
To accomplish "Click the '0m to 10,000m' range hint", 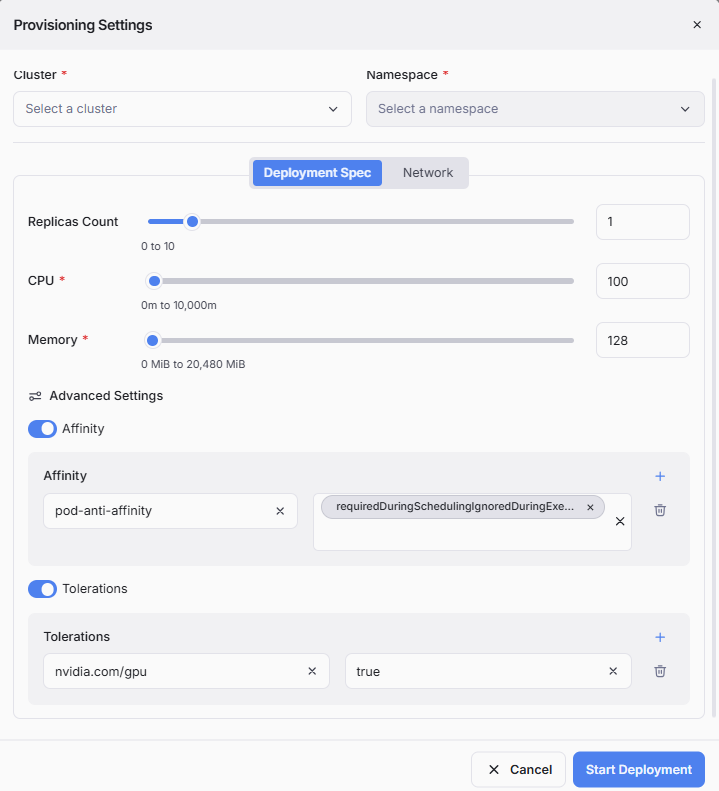I will click(x=179, y=305).
